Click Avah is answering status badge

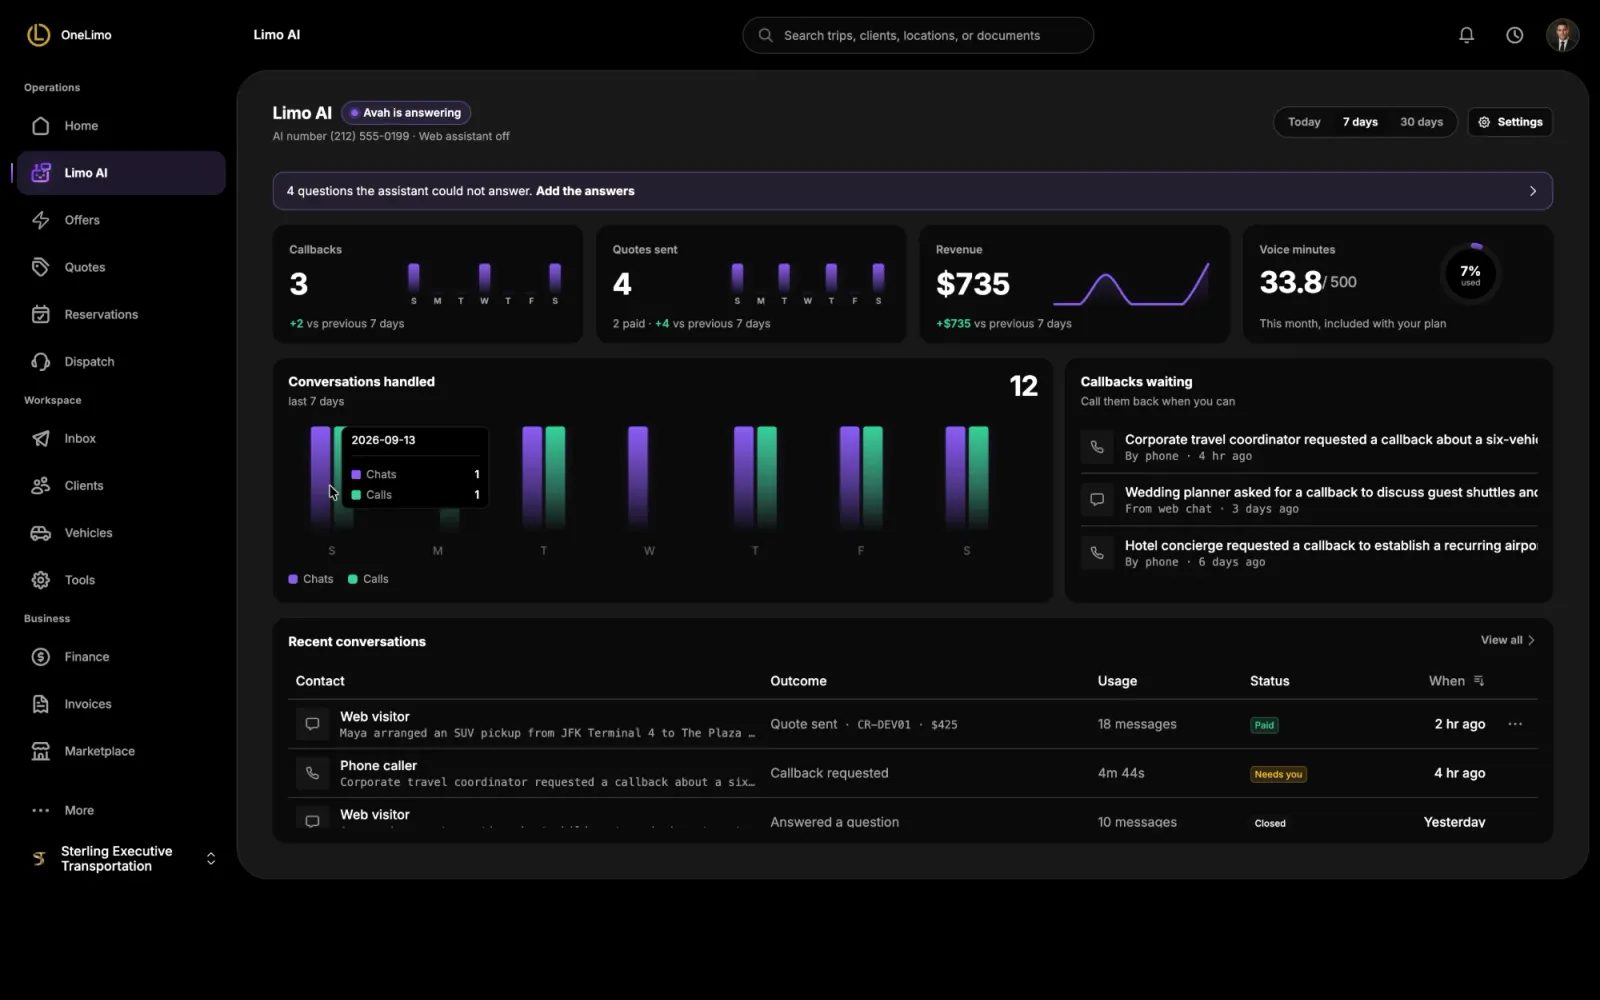tap(406, 113)
